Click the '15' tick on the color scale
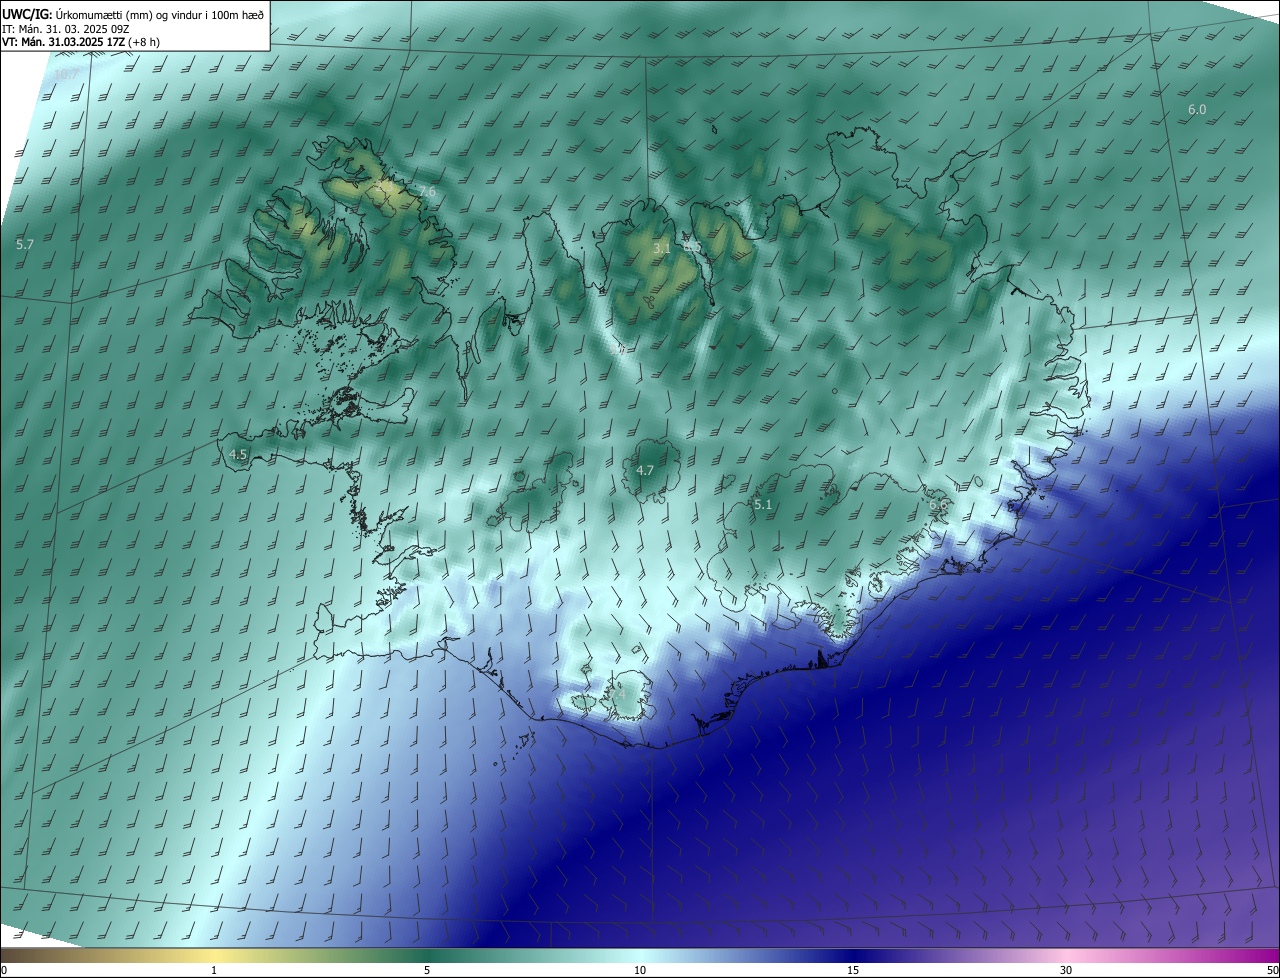 (853, 970)
